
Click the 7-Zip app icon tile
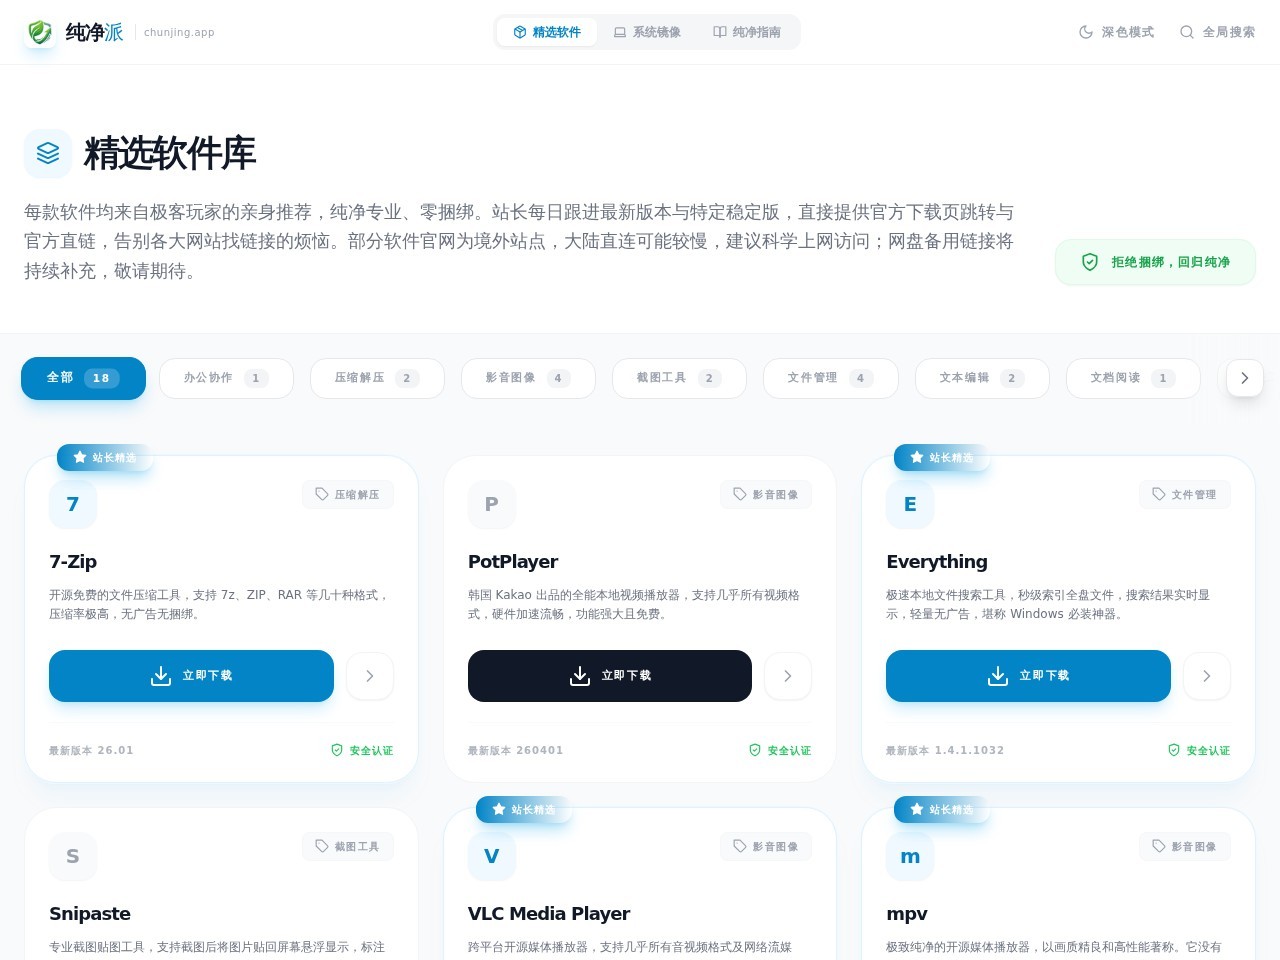tap(73, 505)
